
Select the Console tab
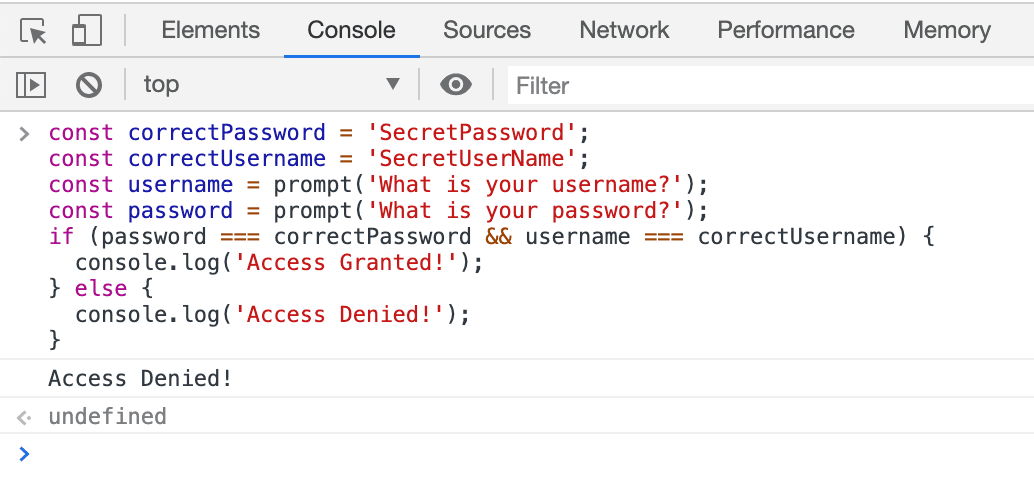(x=351, y=30)
